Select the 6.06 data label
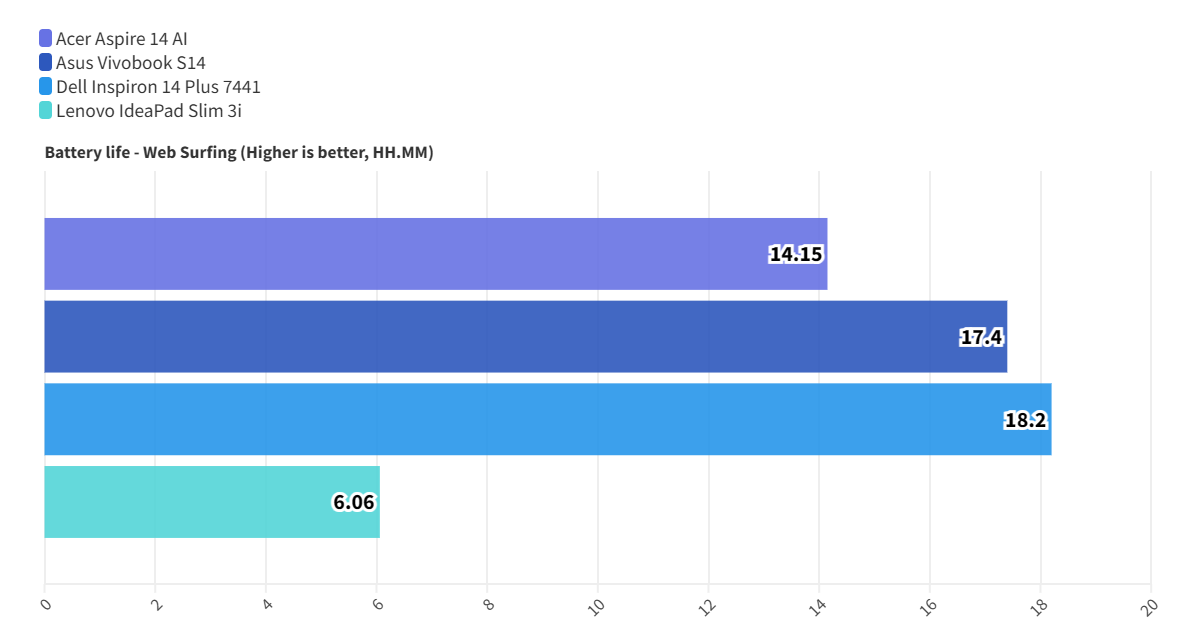Viewport: 1189px width, 637px height. [x=354, y=502]
